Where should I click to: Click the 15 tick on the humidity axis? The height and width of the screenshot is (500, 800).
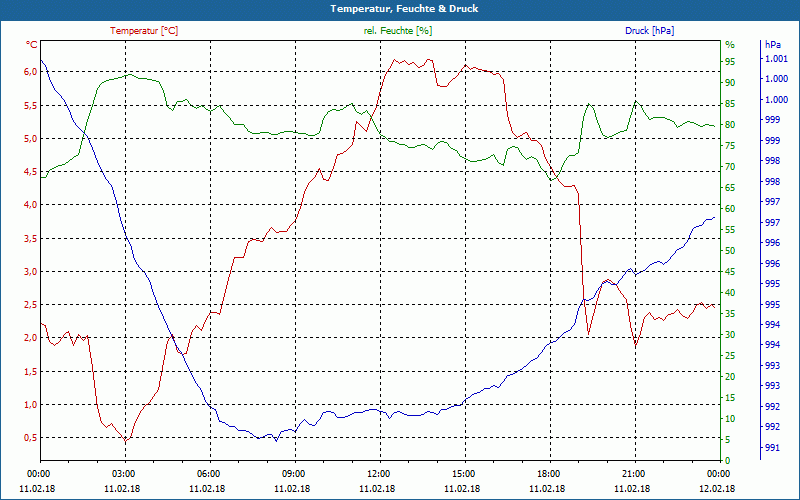(730, 397)
